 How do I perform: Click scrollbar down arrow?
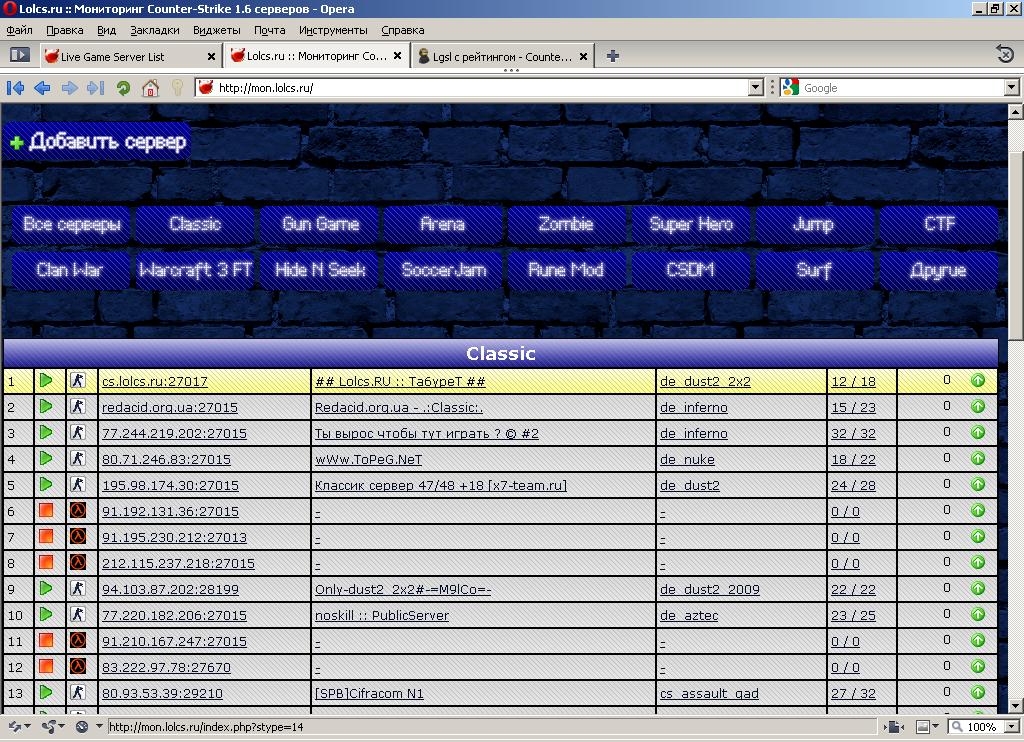pyautogui.click(x=1016, y=706)
